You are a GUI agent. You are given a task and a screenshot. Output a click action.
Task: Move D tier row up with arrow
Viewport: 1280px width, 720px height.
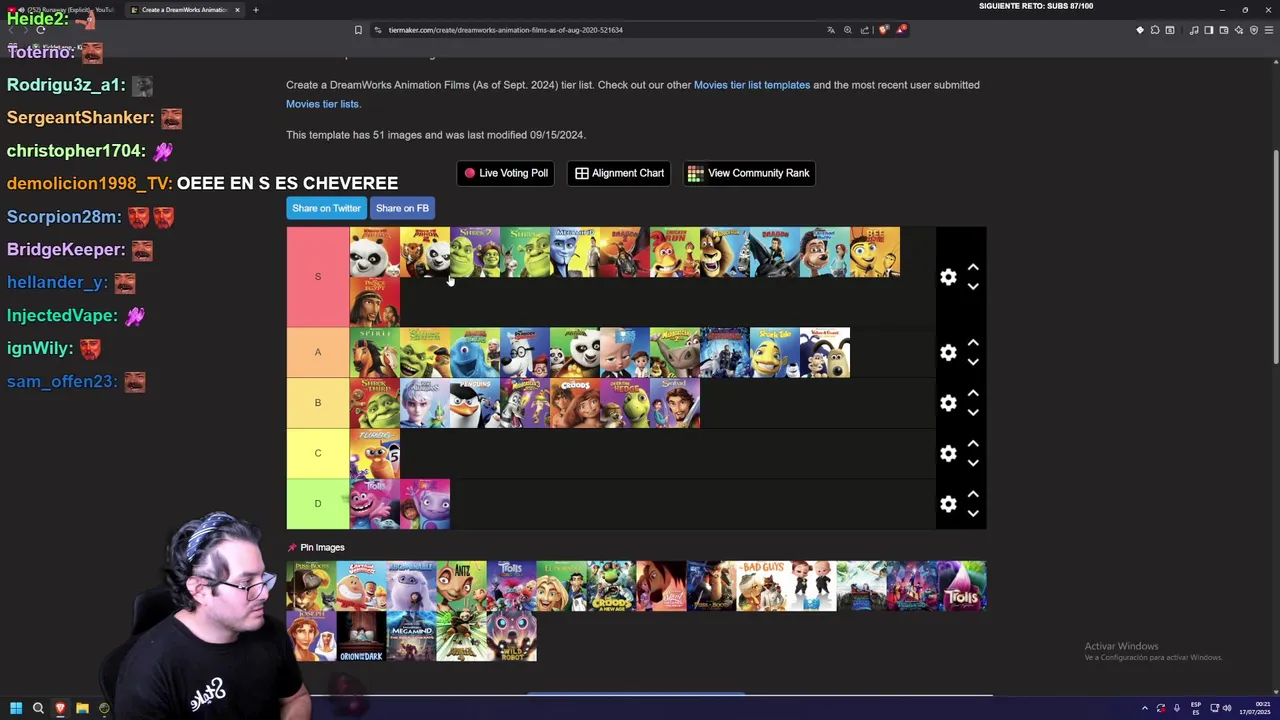973,495
